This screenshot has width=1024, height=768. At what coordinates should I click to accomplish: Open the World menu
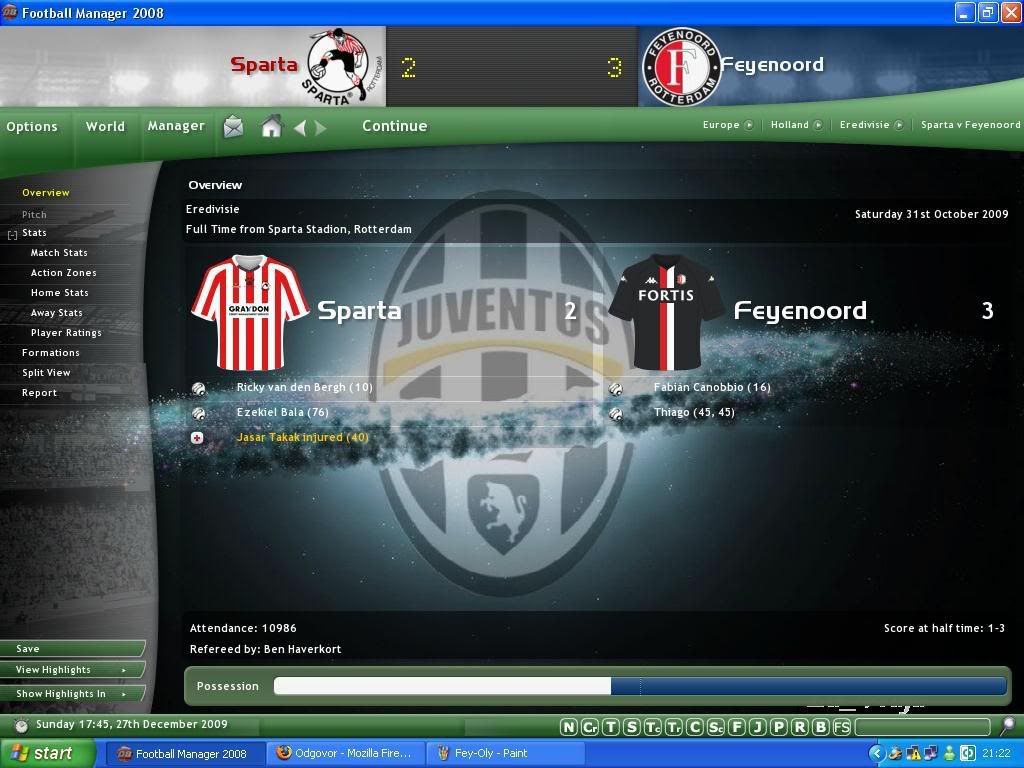105,127
